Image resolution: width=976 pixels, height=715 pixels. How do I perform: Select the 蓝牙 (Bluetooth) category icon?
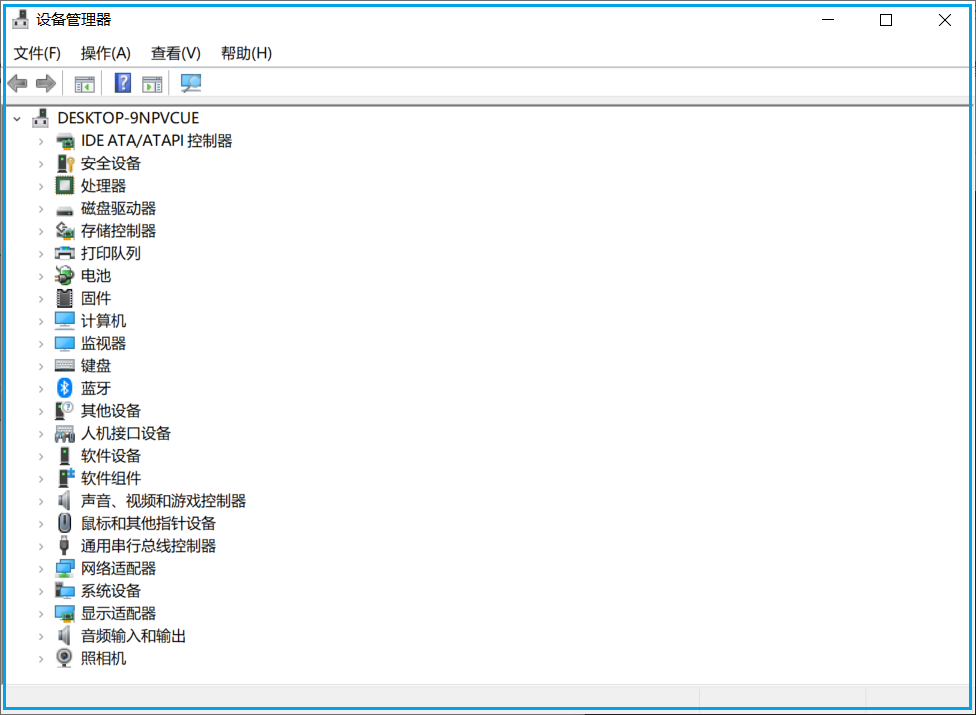click(63, 388)
